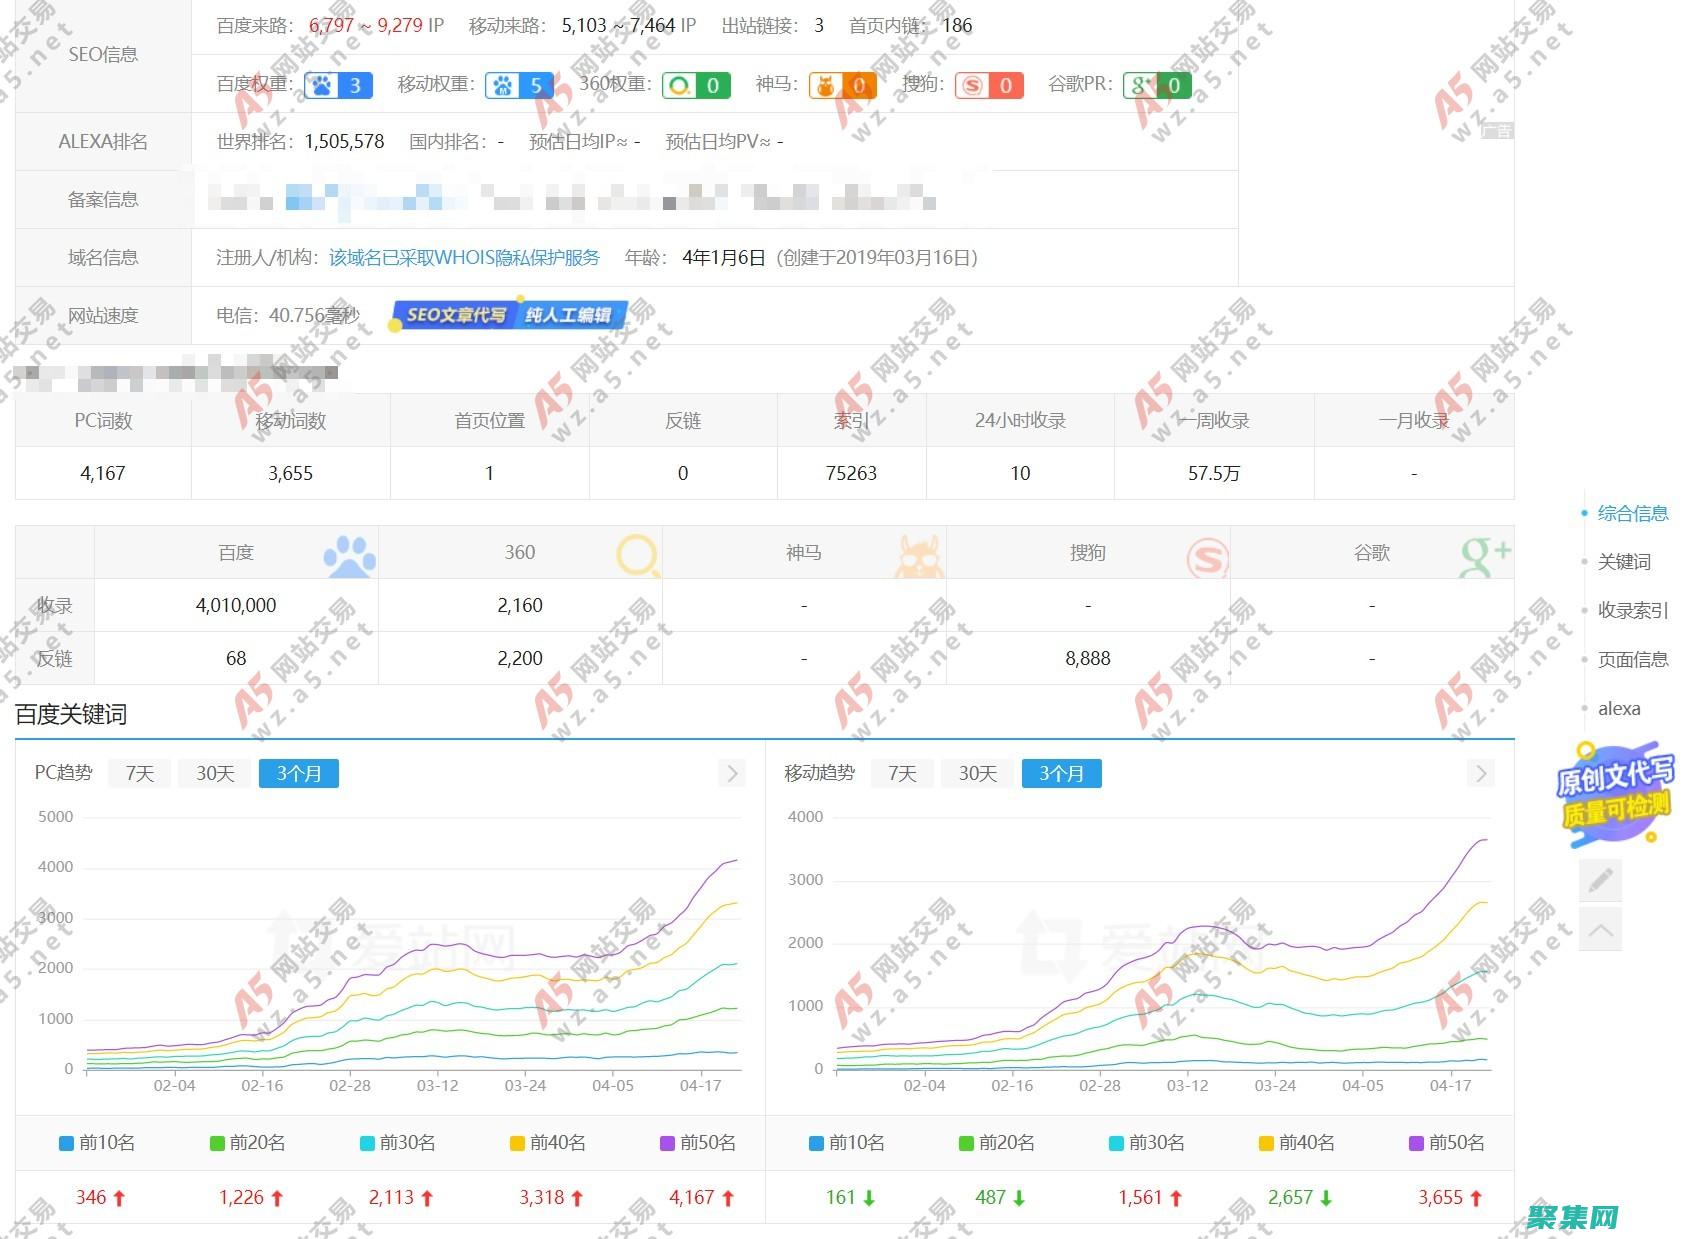Viewport: 1707px width, 1239px height.
Task: Toggle 前30名 legend in PC trend chart
Action: [x=397, y=1142]
